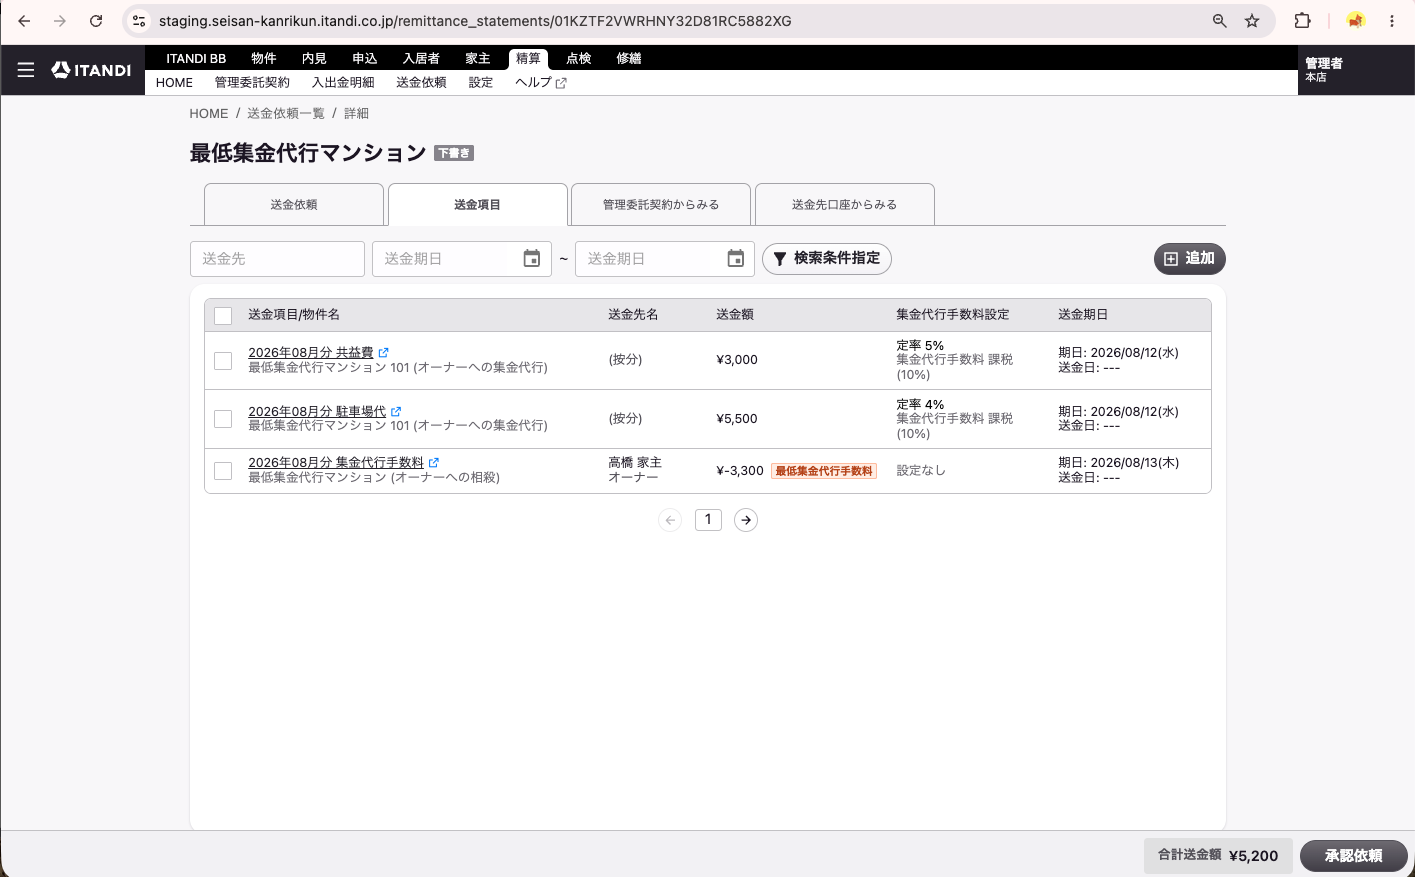Click 合計送金額 ¥5,200 total
This screenshot has width=1415, height=877.
click(1218, 855)
